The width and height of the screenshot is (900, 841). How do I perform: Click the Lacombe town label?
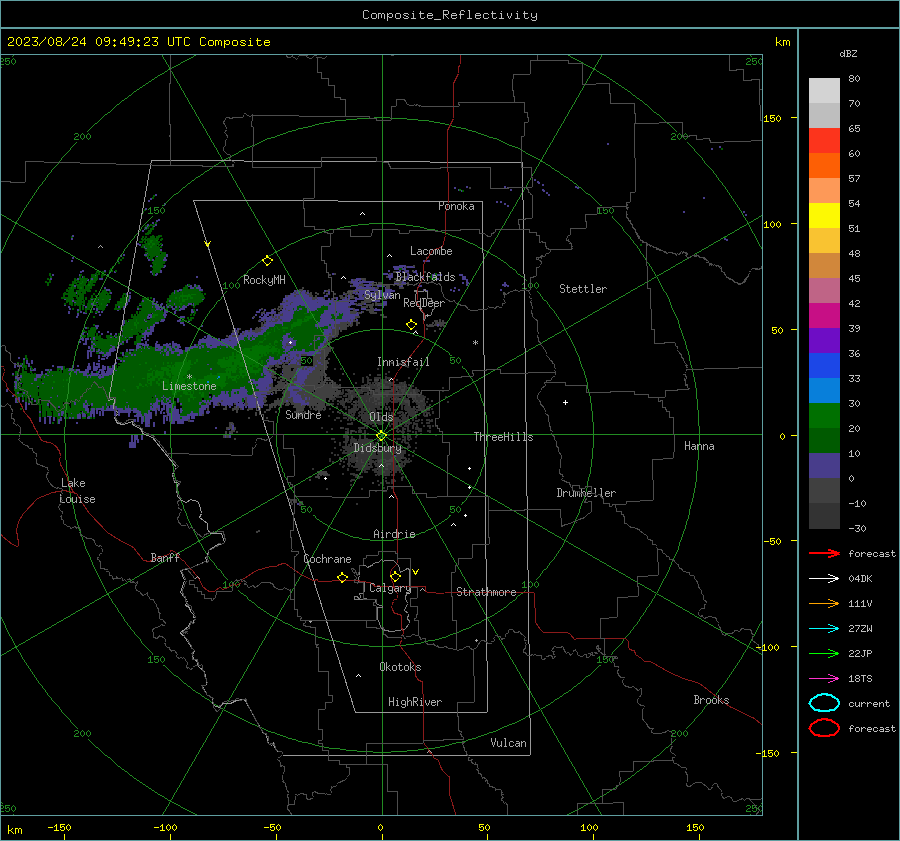431,251
